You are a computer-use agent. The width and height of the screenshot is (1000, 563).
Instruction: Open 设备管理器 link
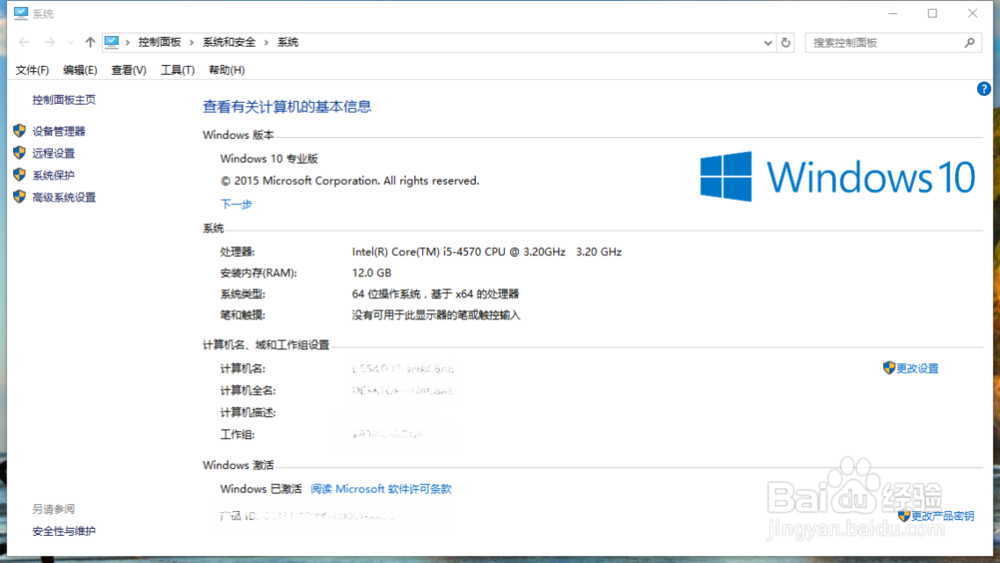click(59, 131)
